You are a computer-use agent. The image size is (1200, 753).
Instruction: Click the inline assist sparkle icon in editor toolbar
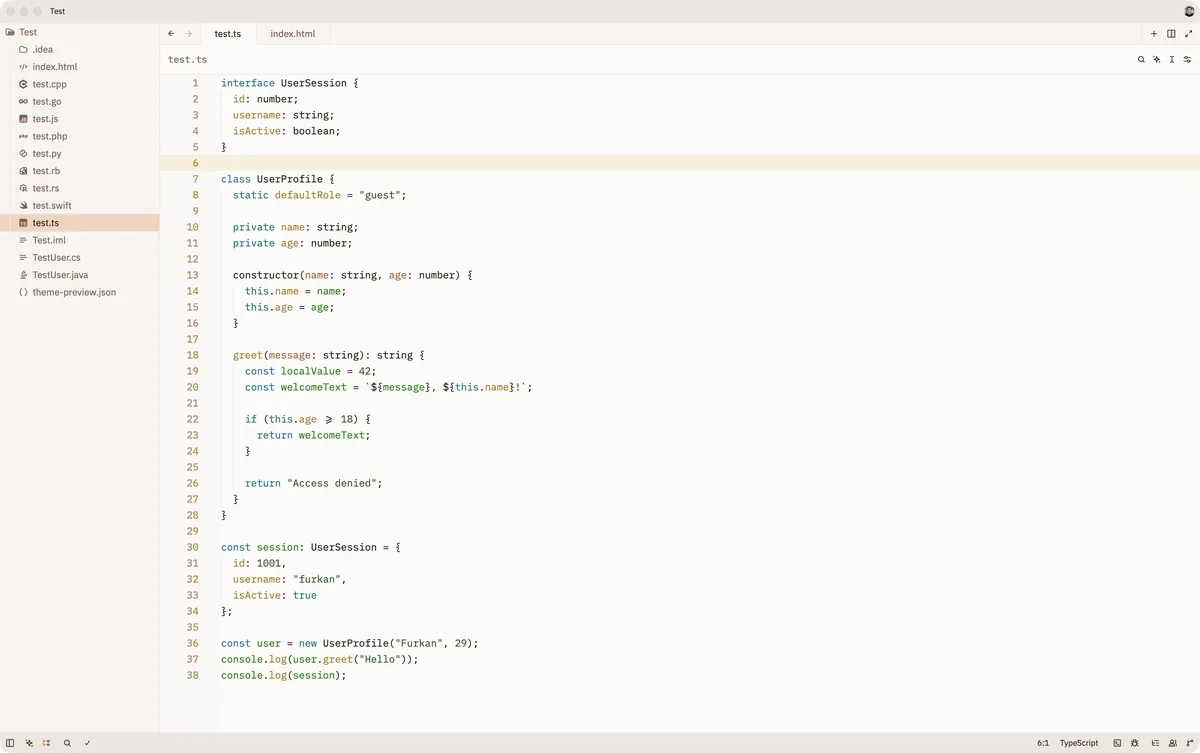pyautogui.click(x=1157, y=59)
